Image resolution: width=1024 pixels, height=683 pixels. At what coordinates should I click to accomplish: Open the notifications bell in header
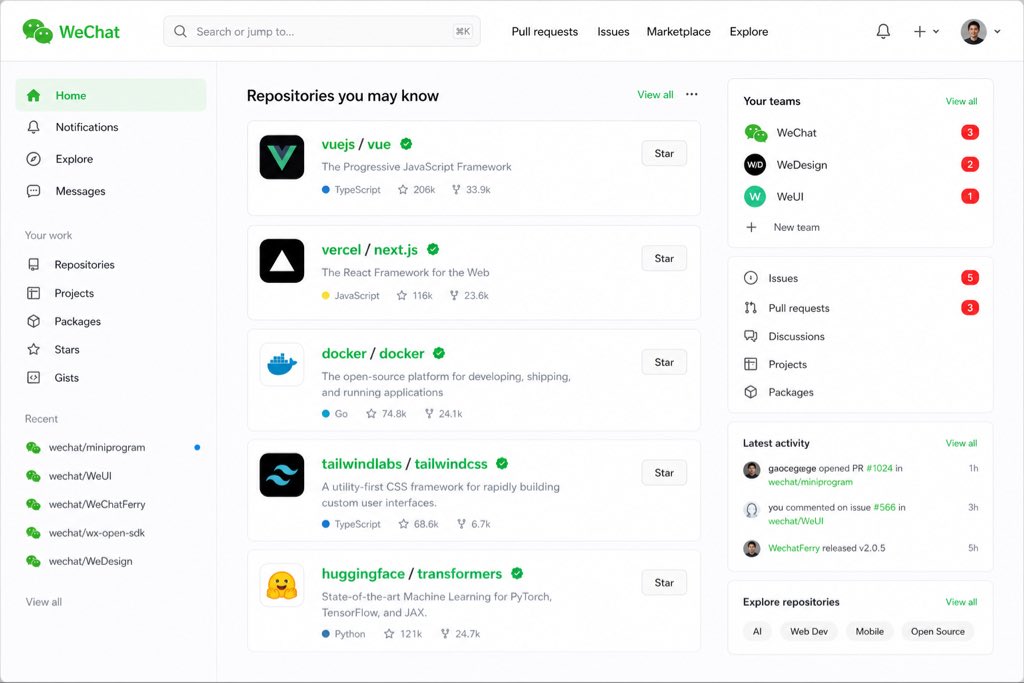tap(883, 31)
